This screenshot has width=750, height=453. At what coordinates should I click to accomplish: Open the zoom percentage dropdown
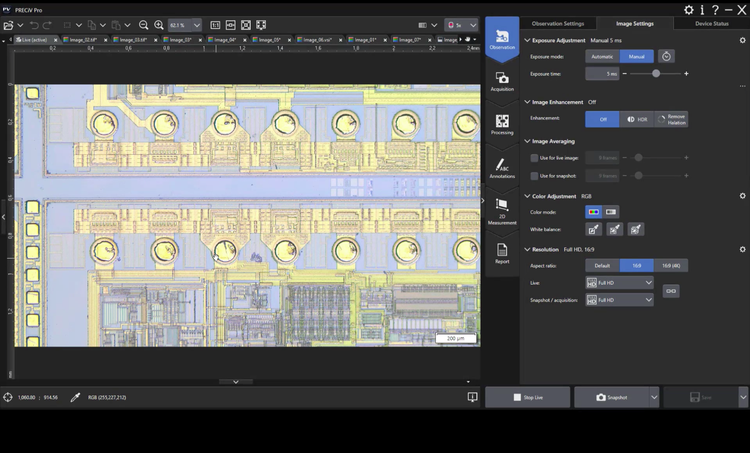coord(195,24)
